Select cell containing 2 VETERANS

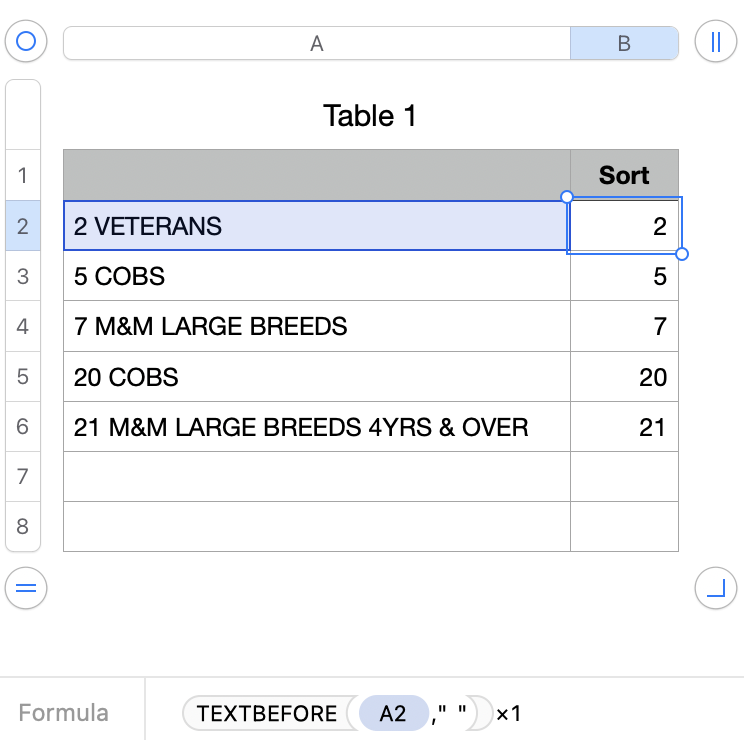pyautogui.click(x=316, y=226)
